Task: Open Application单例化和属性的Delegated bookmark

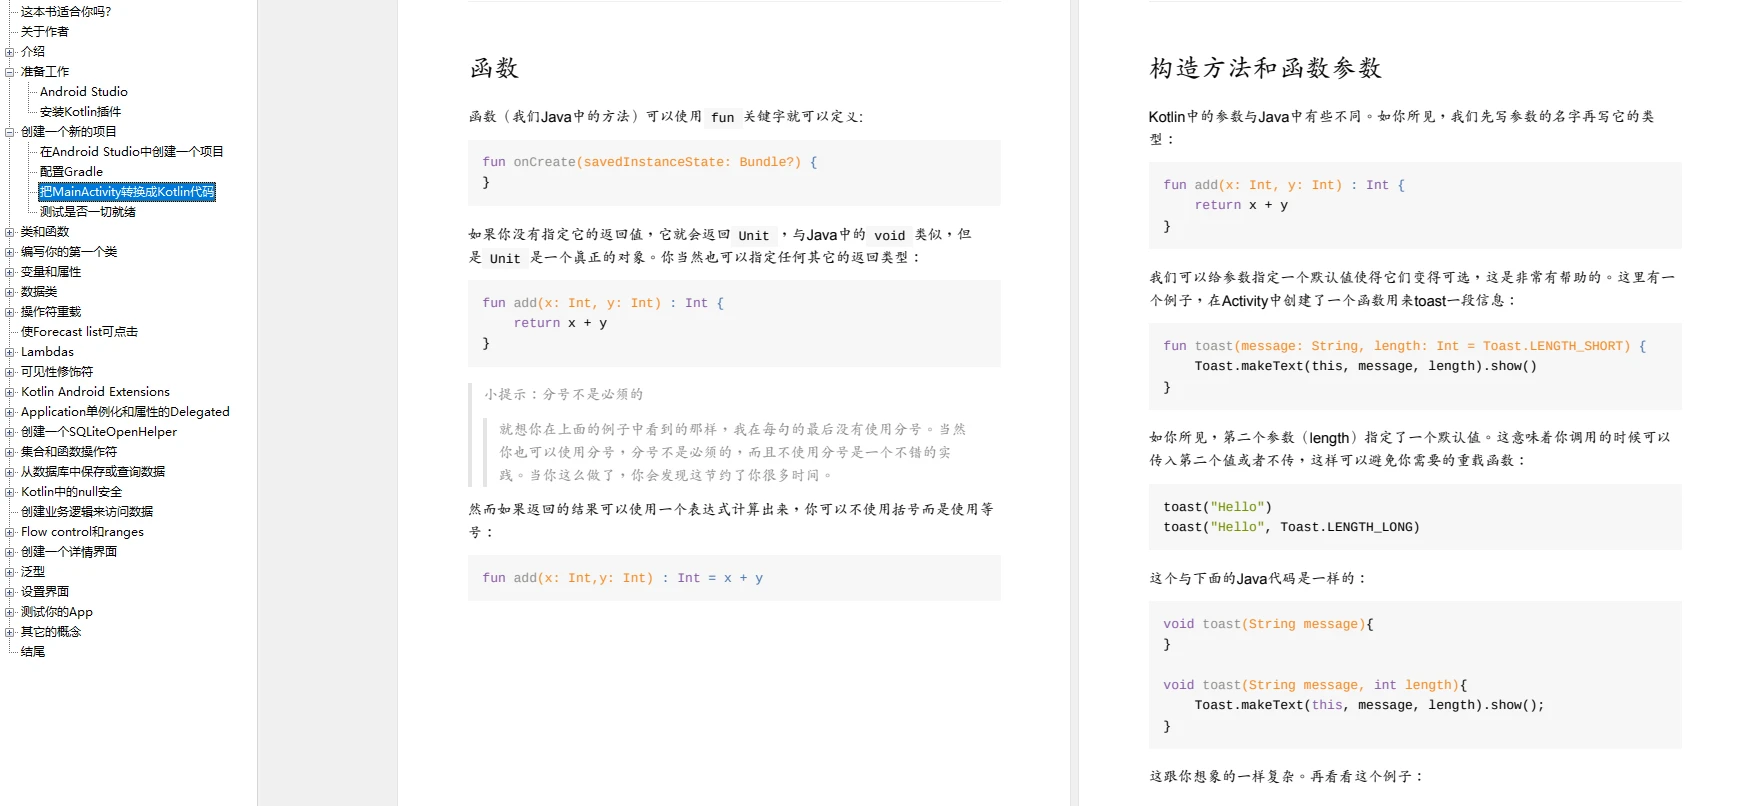Action: [x=125, y=412]
